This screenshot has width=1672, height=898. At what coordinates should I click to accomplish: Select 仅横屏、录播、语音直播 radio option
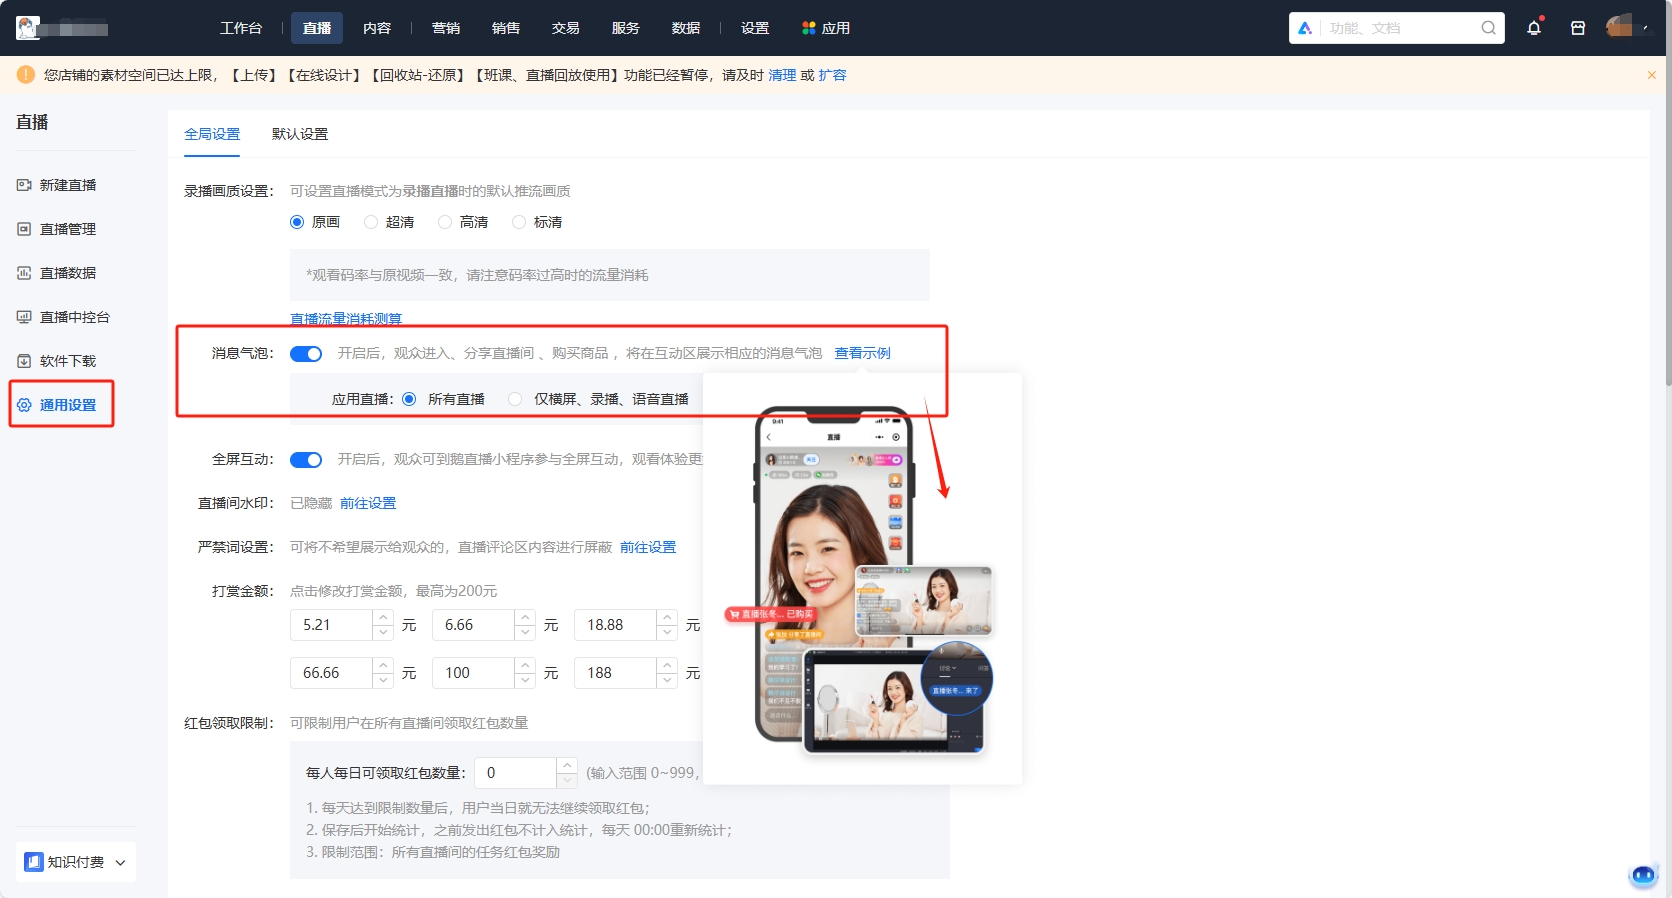tap(515, 399)
